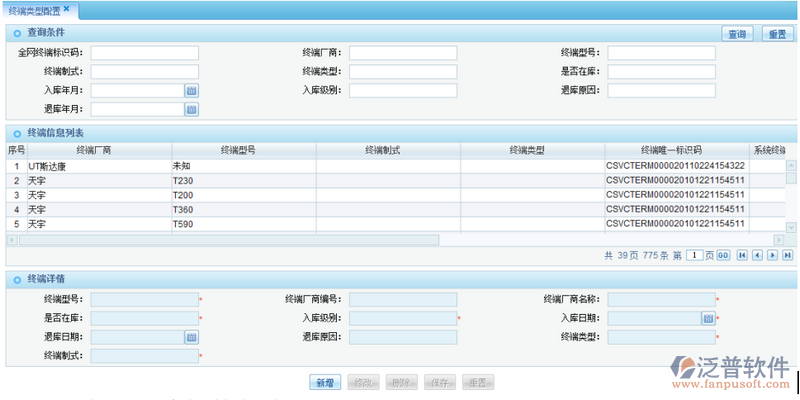The width and height of the screenshot is (800, 400).
Task: Collapse the 终端信息列表 panel
Action: 17,133
